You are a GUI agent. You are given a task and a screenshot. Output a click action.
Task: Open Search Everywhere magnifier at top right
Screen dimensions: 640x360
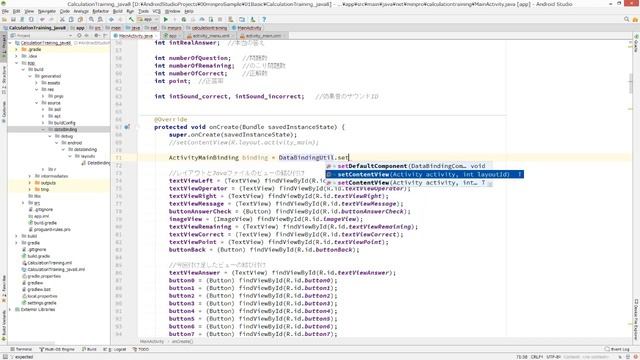pyautogui.click(x=626, y=19)
